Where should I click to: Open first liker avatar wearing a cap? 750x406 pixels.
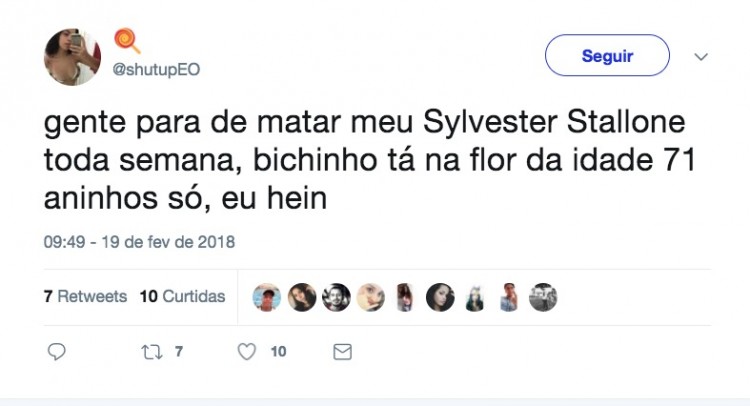pos(266,297)
